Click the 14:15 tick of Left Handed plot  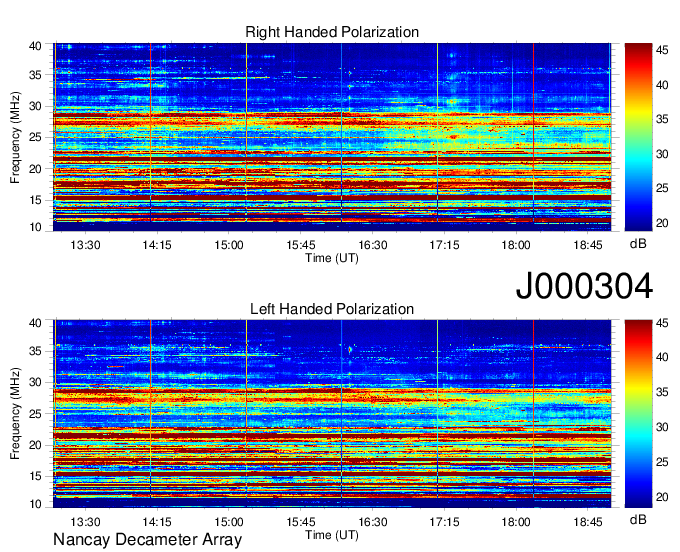click(157, 522)
